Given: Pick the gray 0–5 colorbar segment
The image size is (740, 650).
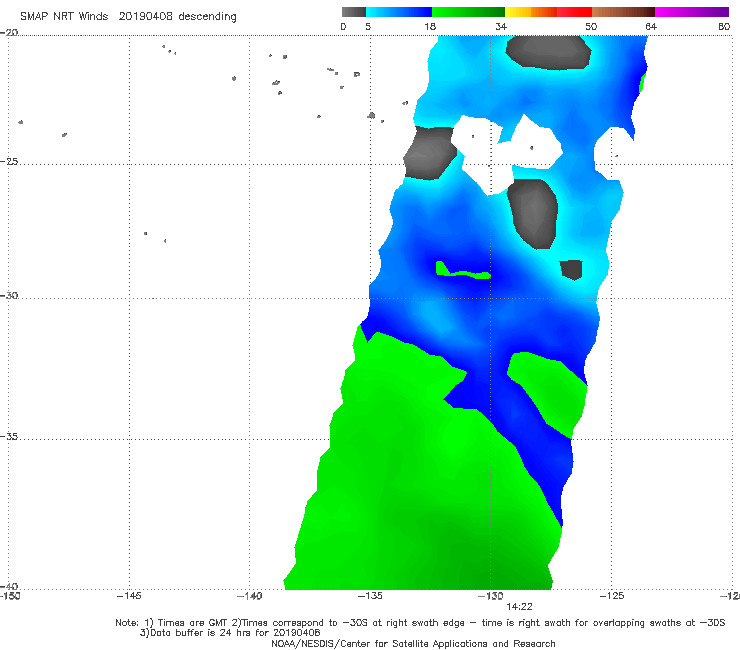Looking at the screenshot, I should click(x=354, y=12).
